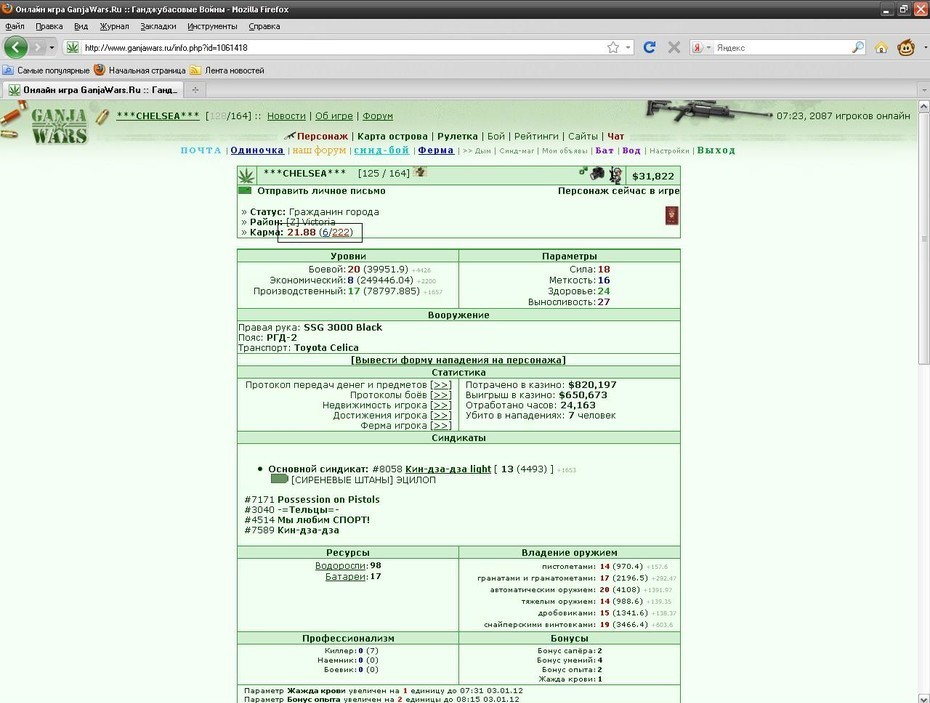
Task: Open the Новости link
Action: [286, 116]
